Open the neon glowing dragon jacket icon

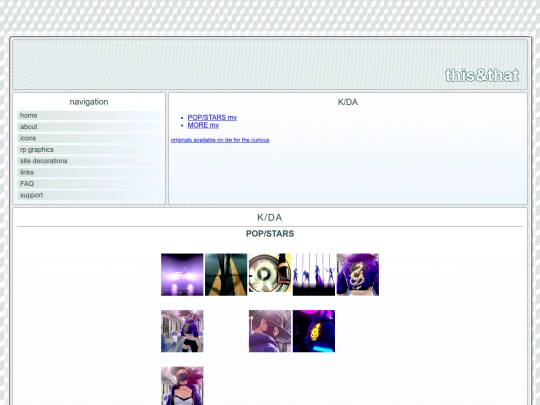pyautogui.click(x=314, y=331)
